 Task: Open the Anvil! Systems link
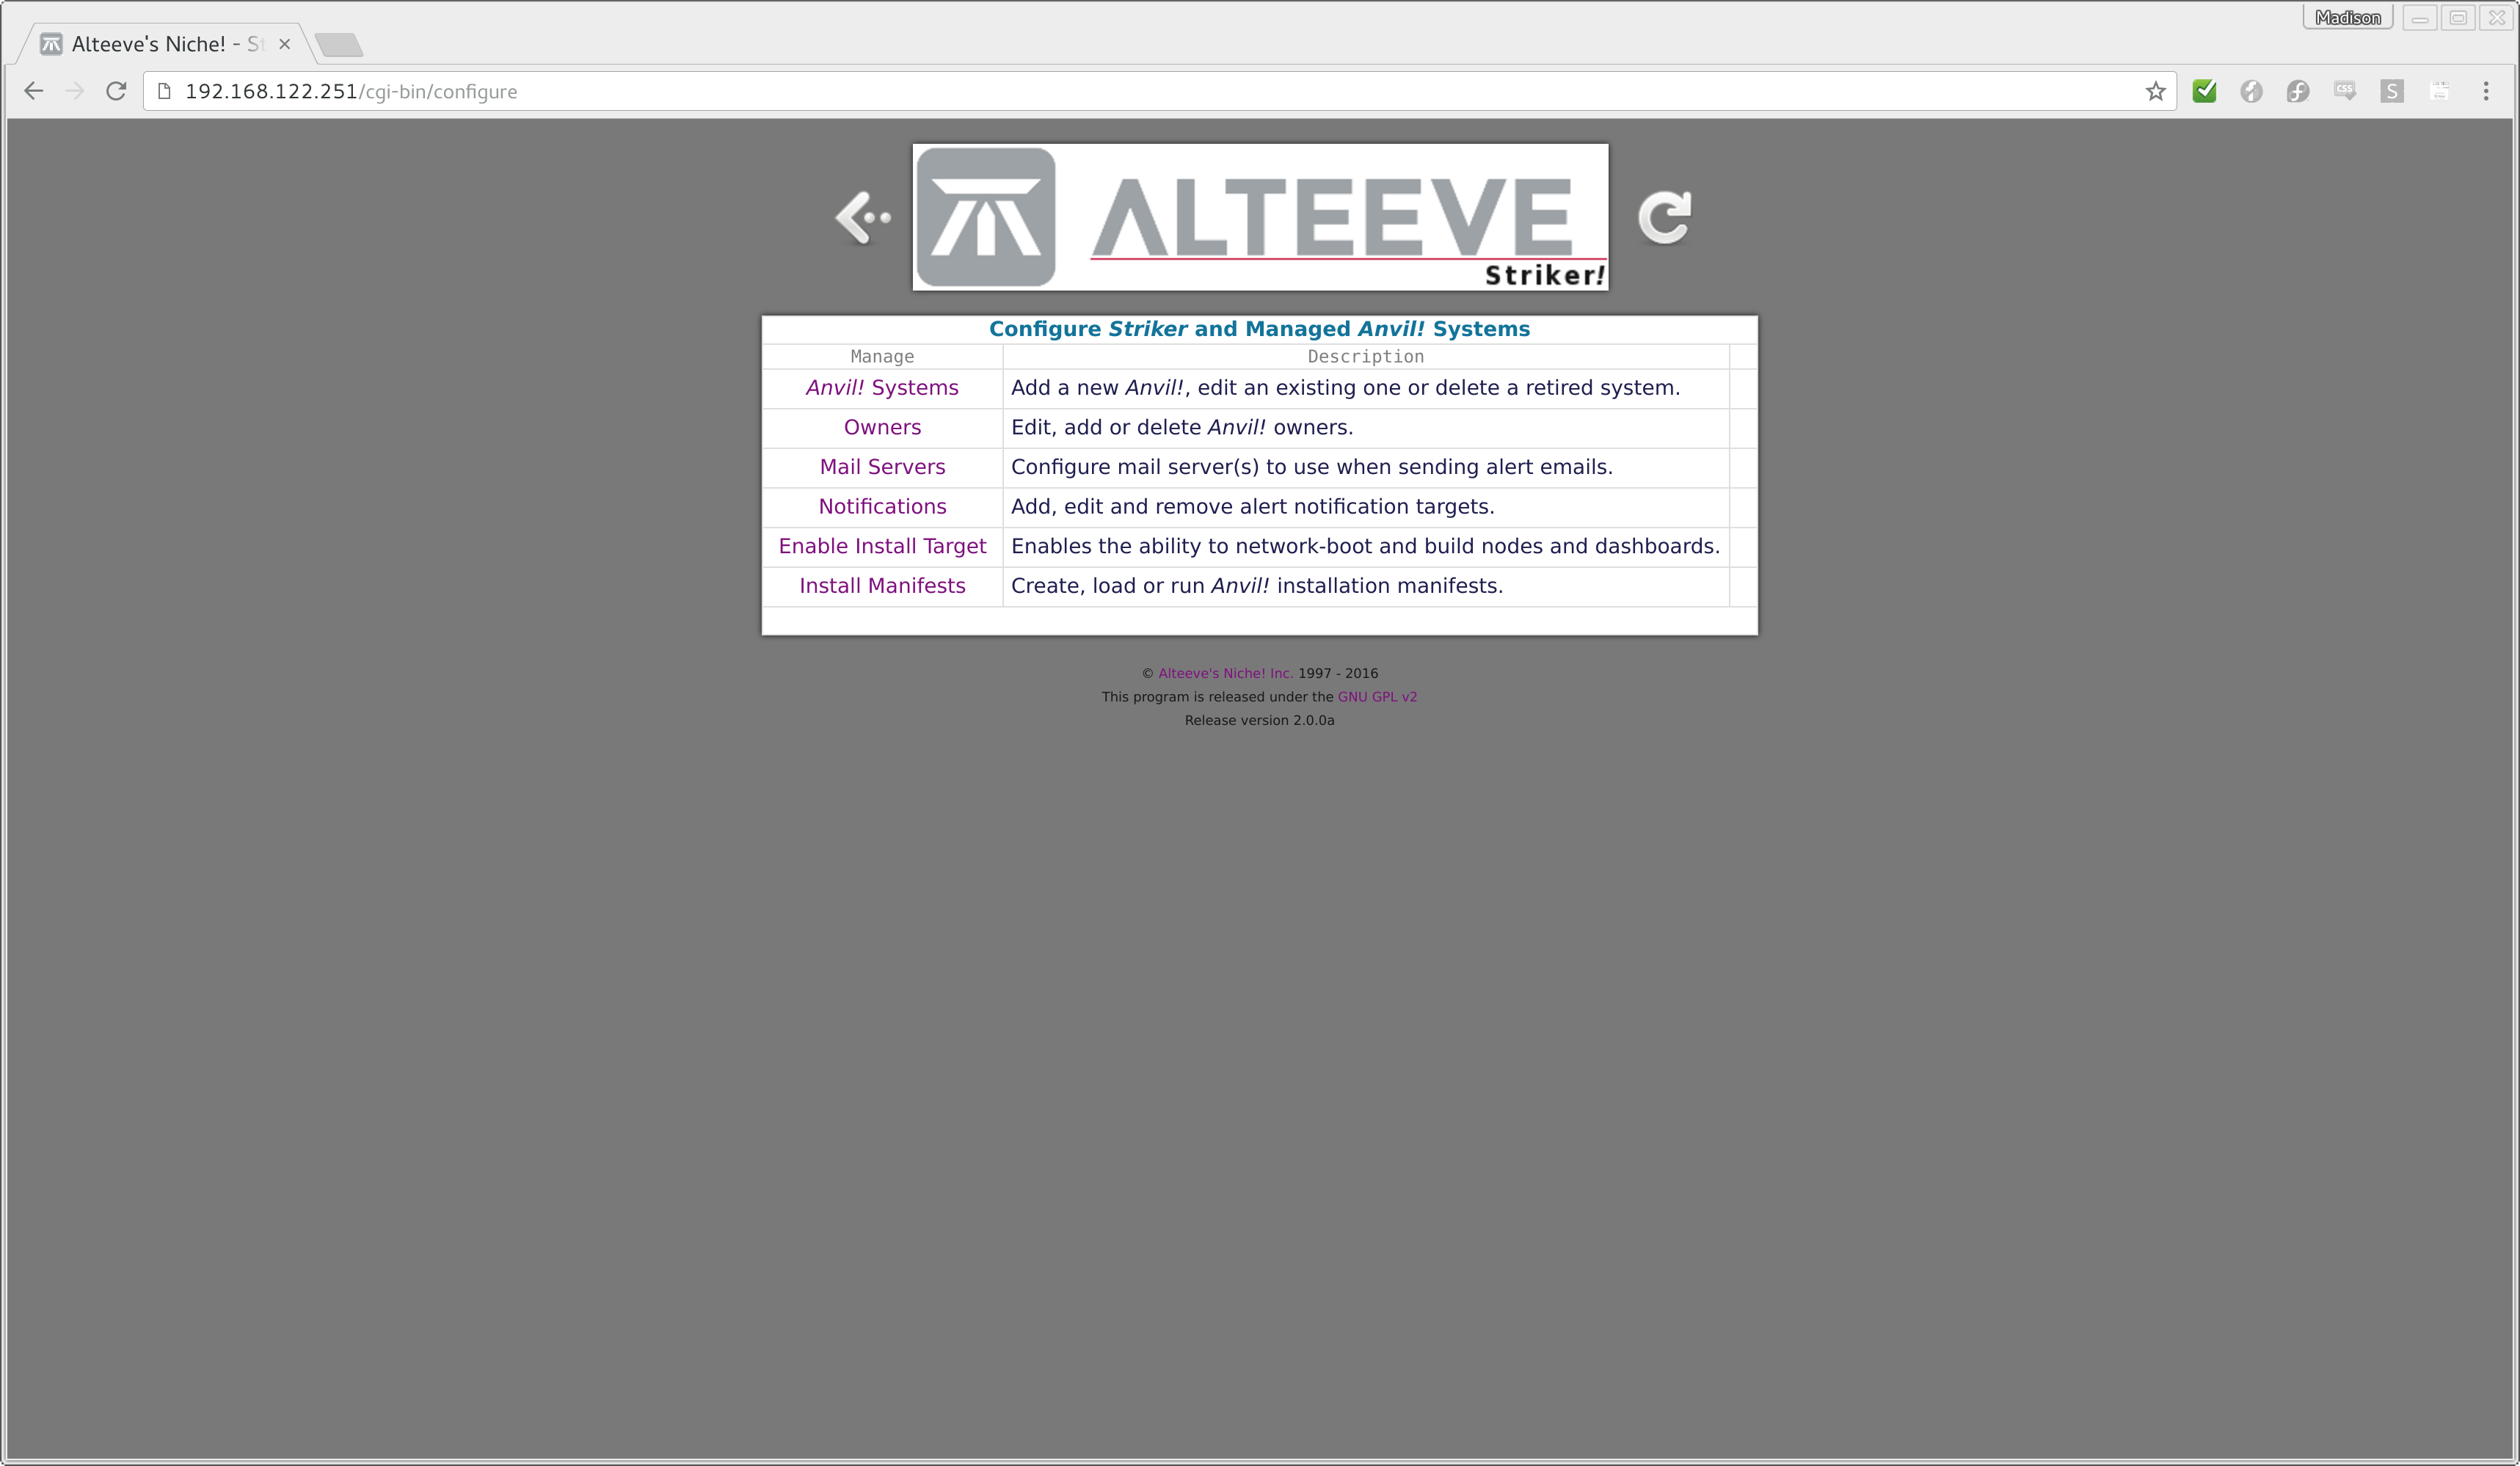pyautogui.click(x=882, y=388)
